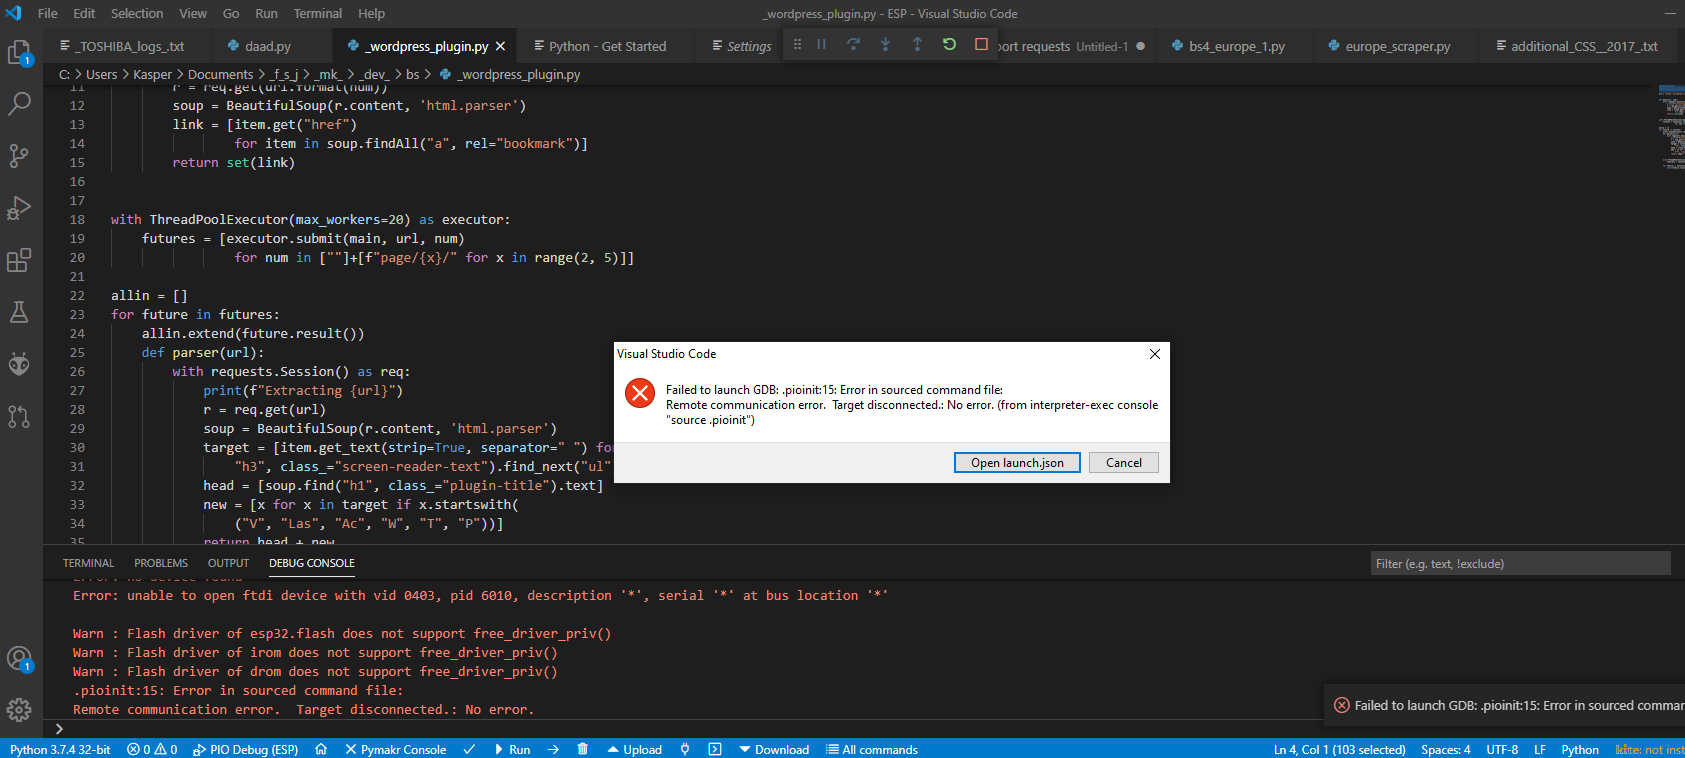The width and height of the screenshot is (1685, 758).
Task: Click All commands in status bar
Action: tap(872, 749)
